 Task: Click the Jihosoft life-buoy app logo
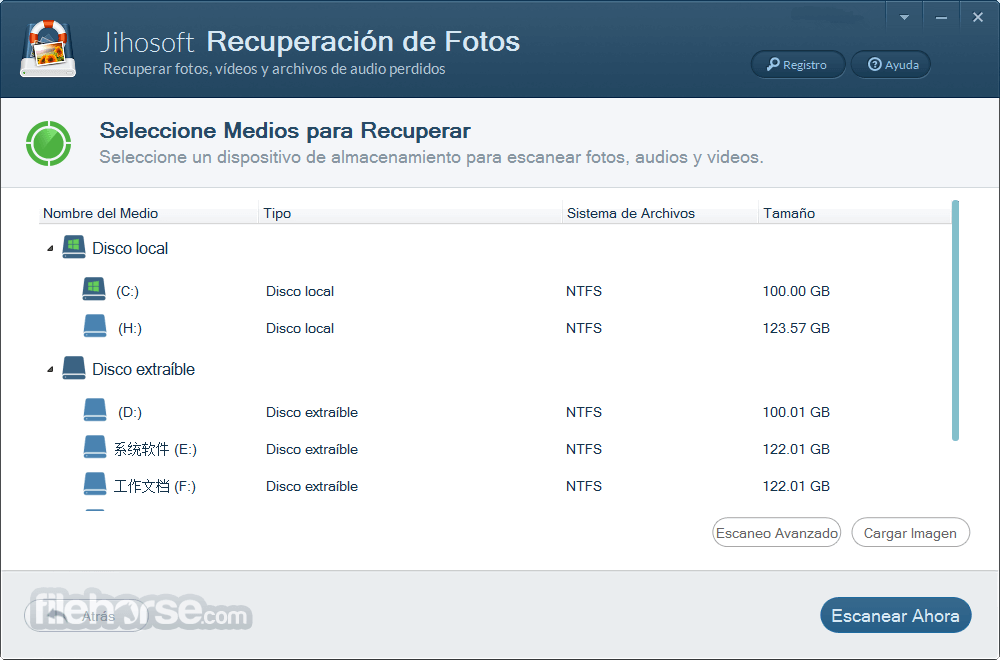tap(48, 49)
